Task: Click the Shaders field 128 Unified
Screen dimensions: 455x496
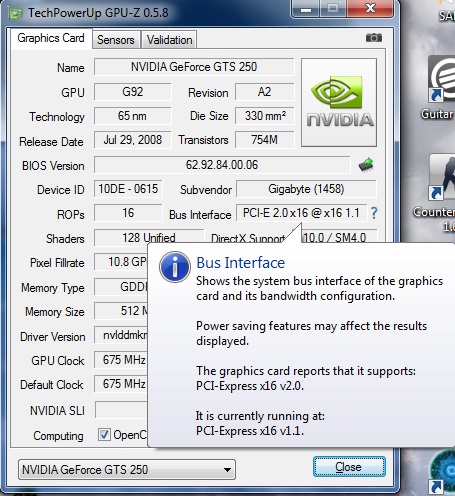Action: tap(149, 237)
